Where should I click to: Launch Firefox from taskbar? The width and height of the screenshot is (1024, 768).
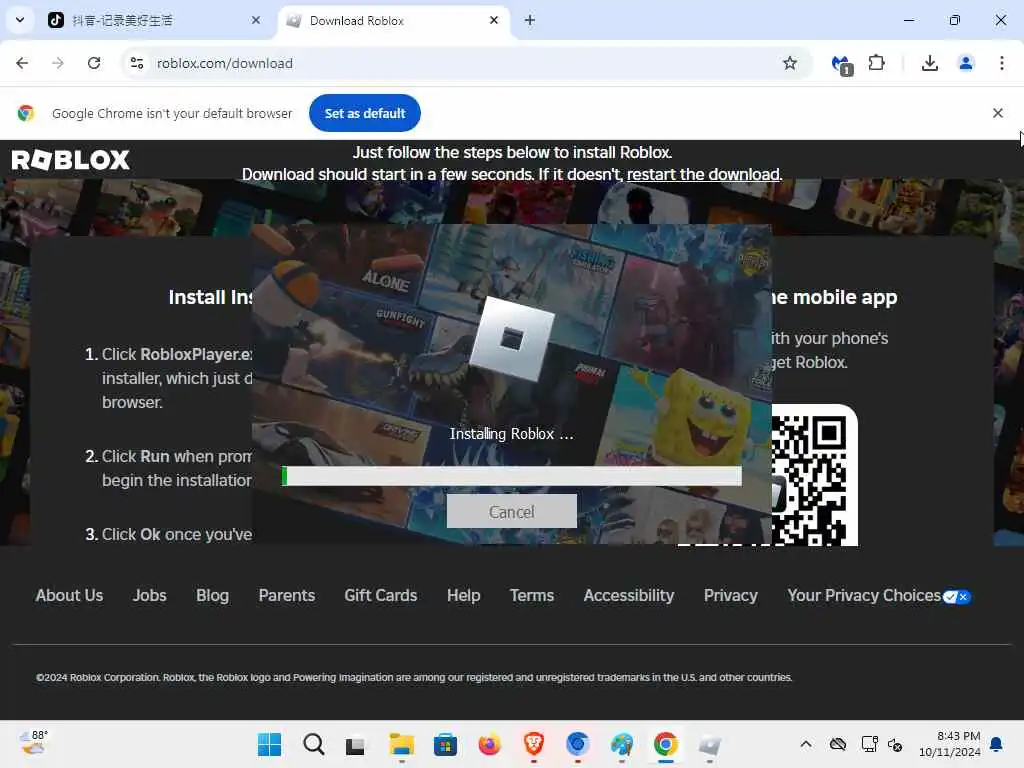click(490, 744)
